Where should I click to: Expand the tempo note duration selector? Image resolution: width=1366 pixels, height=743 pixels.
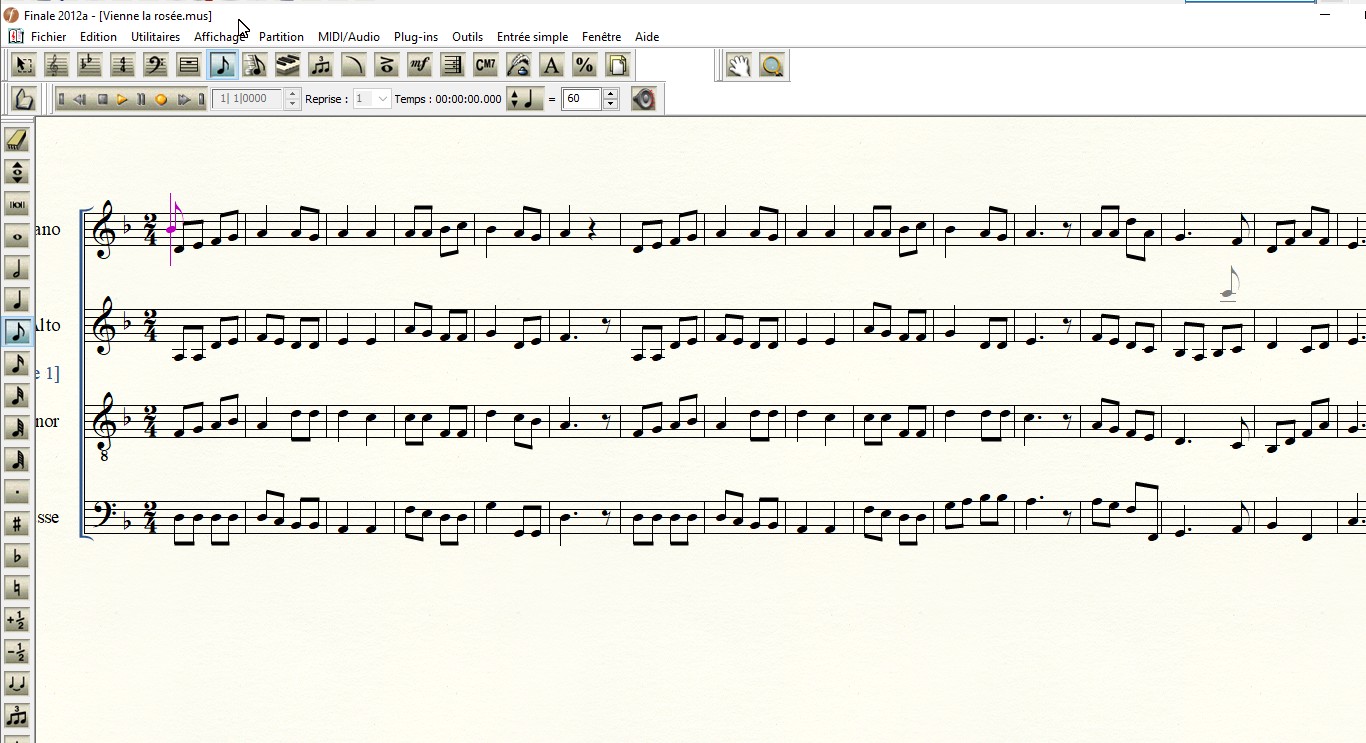tap(514, 99)
